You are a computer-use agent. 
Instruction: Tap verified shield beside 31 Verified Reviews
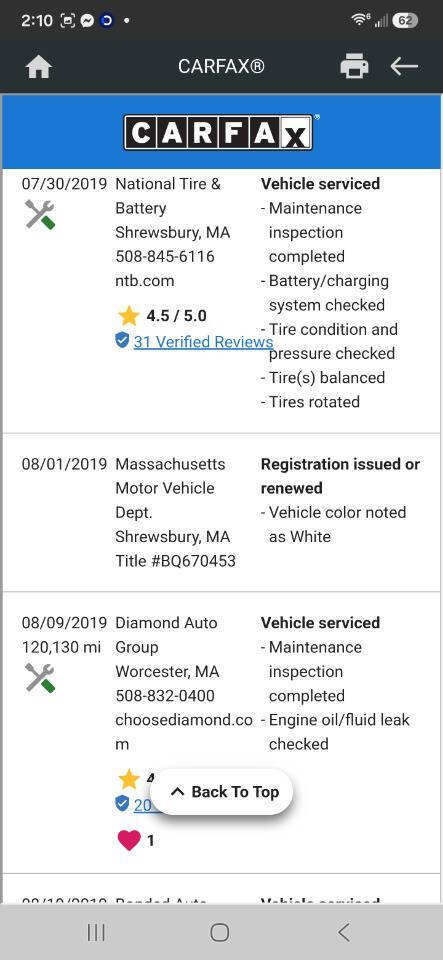[x=122, y=341]
